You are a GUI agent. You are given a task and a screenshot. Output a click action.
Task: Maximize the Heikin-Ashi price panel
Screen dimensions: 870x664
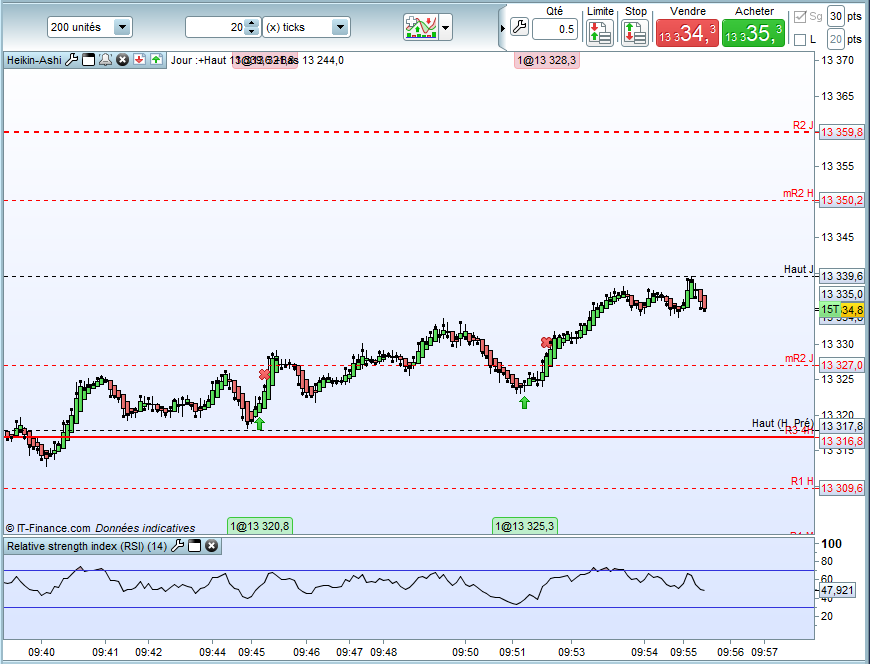[88, 60]
